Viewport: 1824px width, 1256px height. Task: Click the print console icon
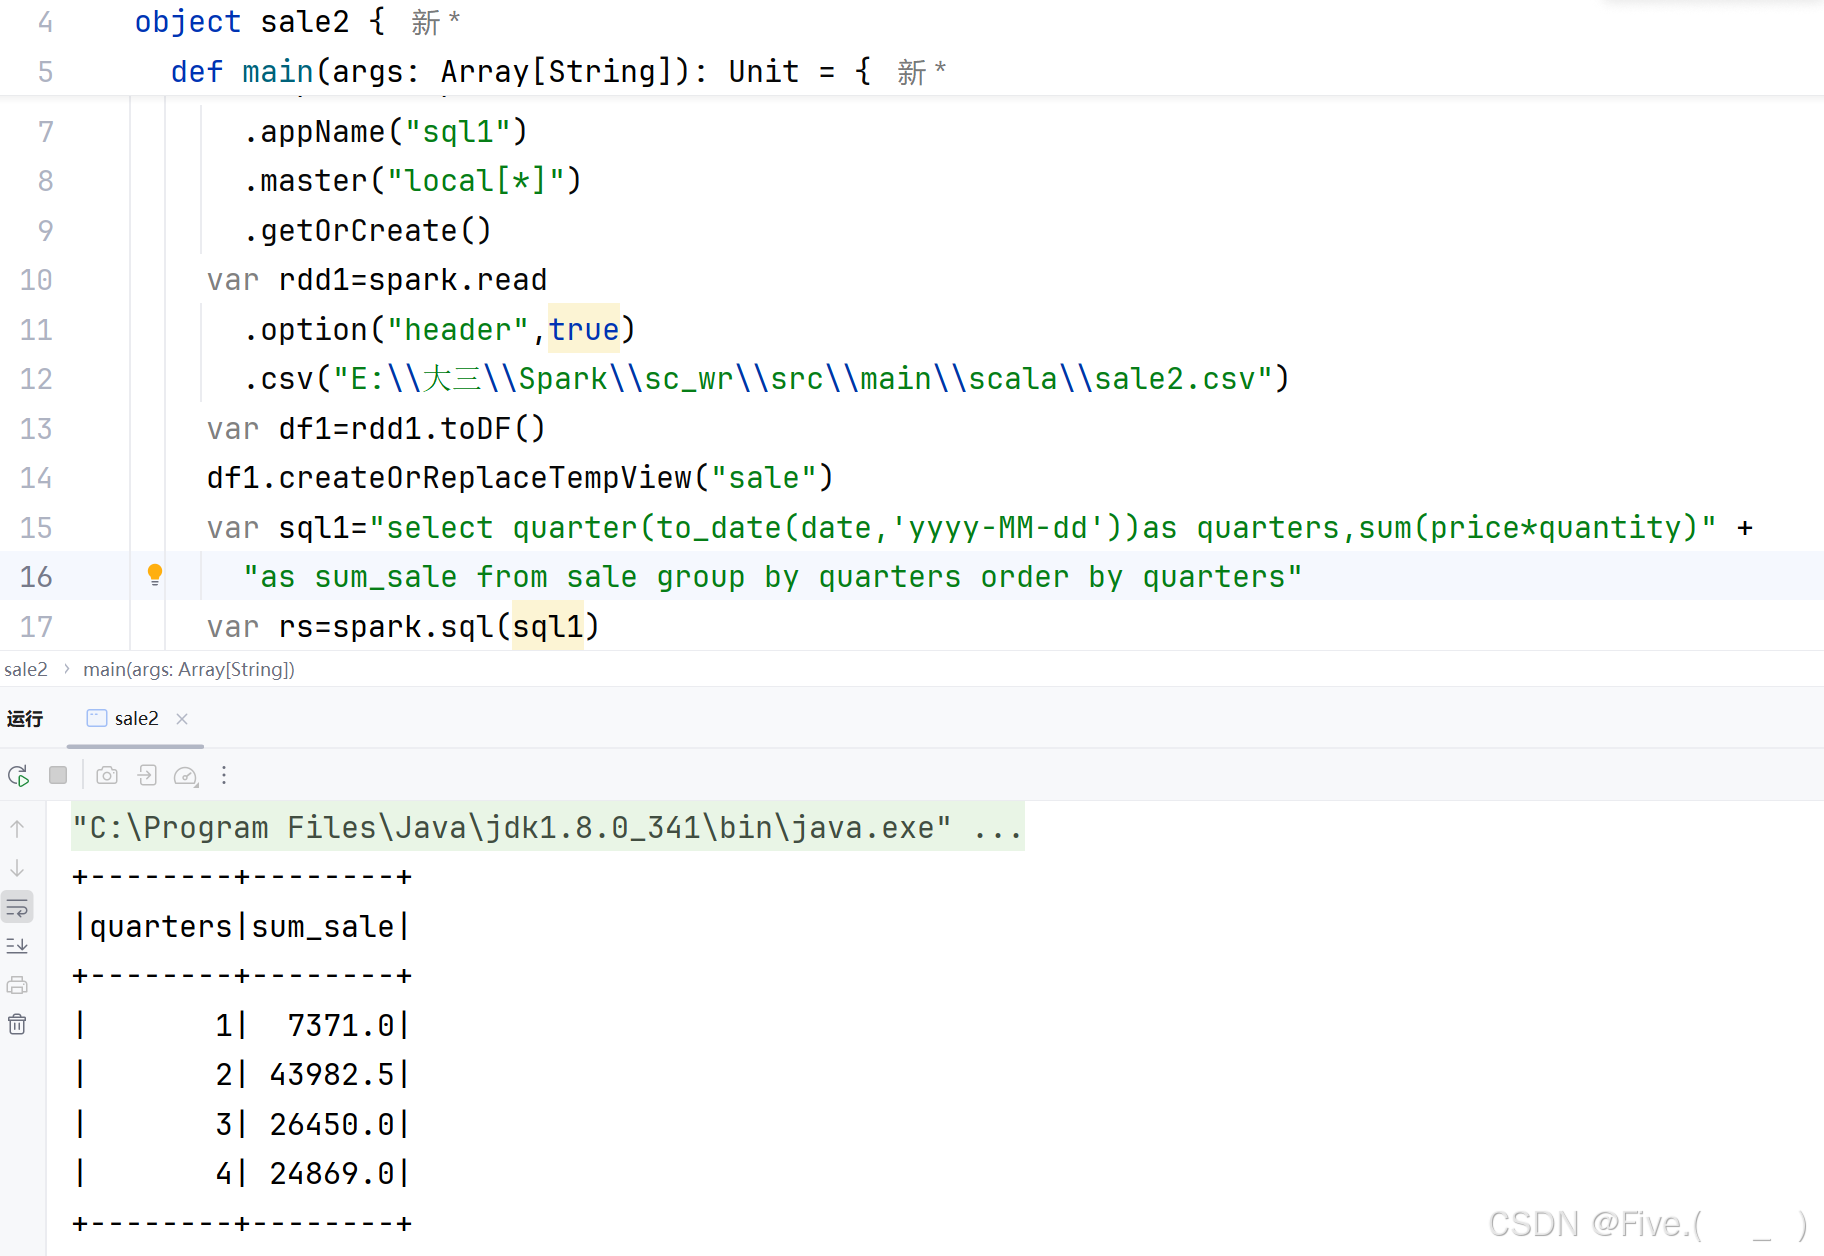coord(17,985)
